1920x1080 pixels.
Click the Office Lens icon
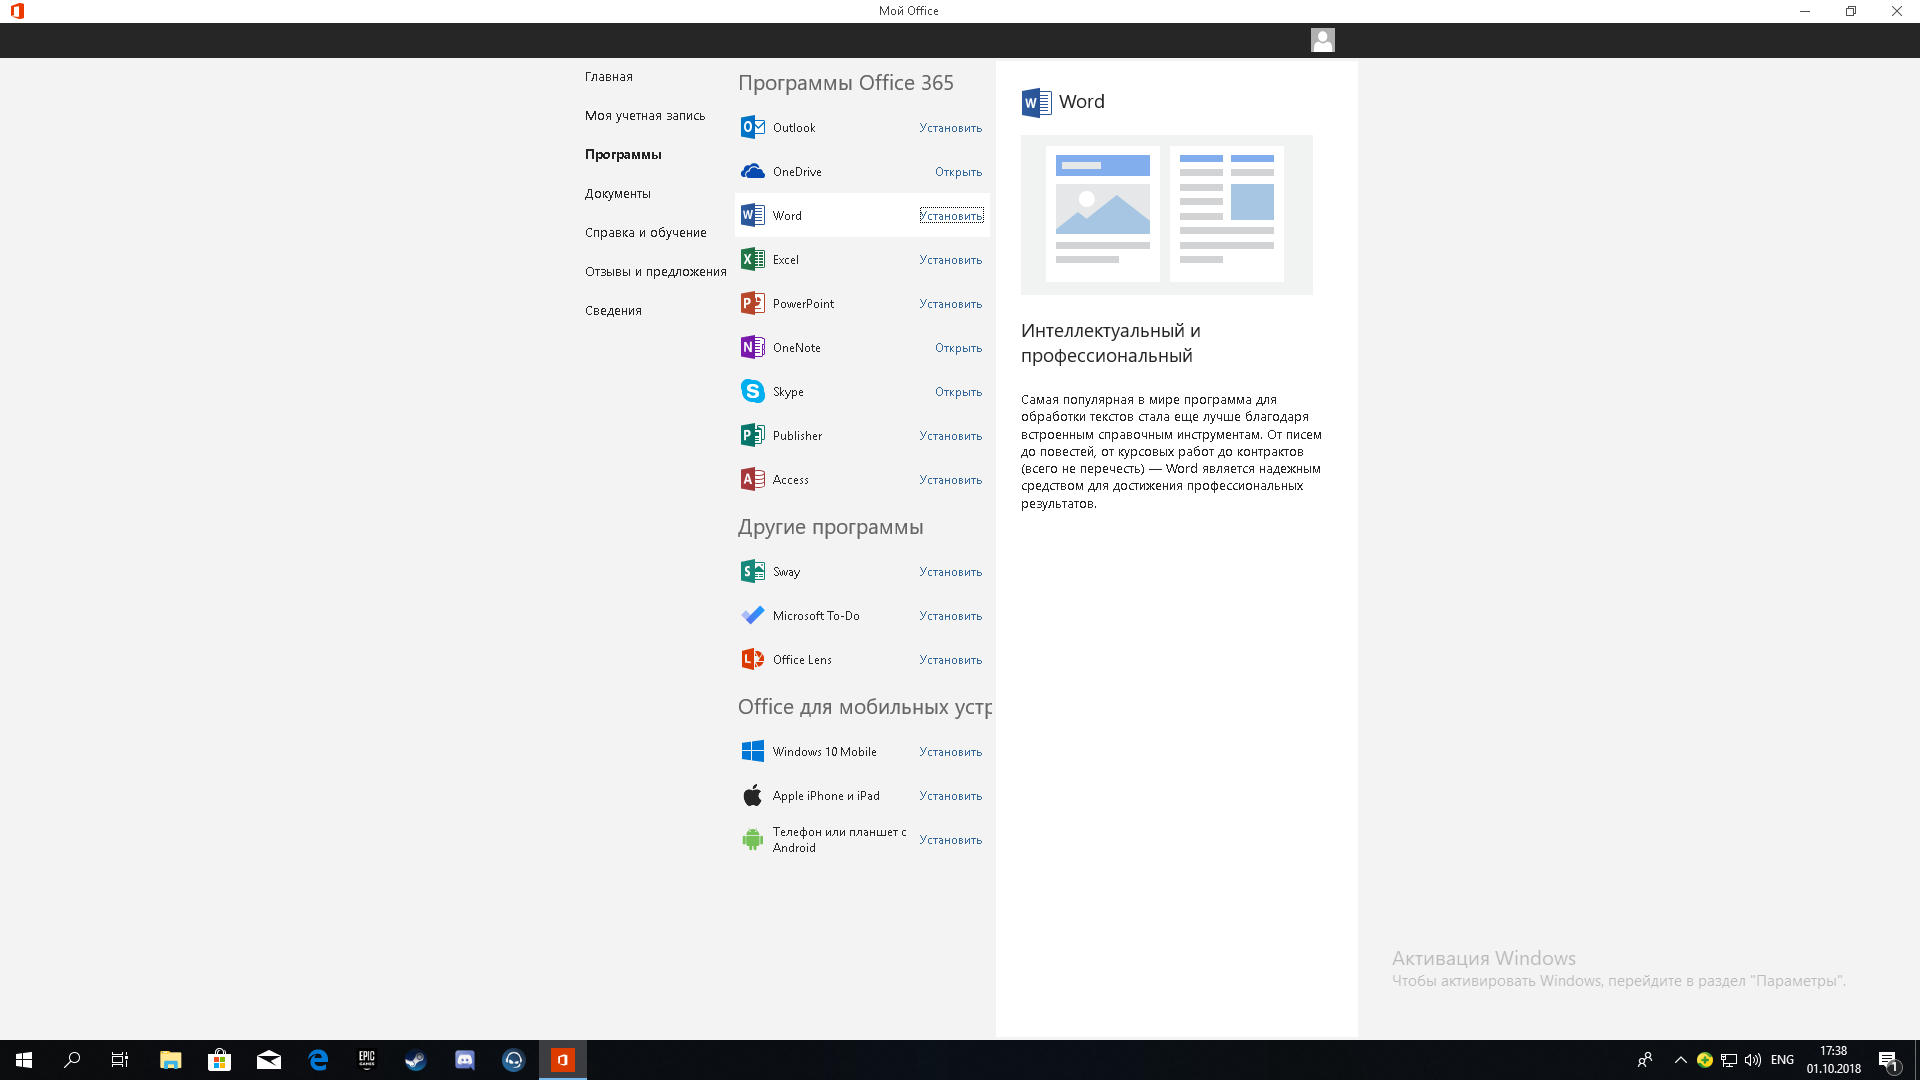[x=752, y=660]
